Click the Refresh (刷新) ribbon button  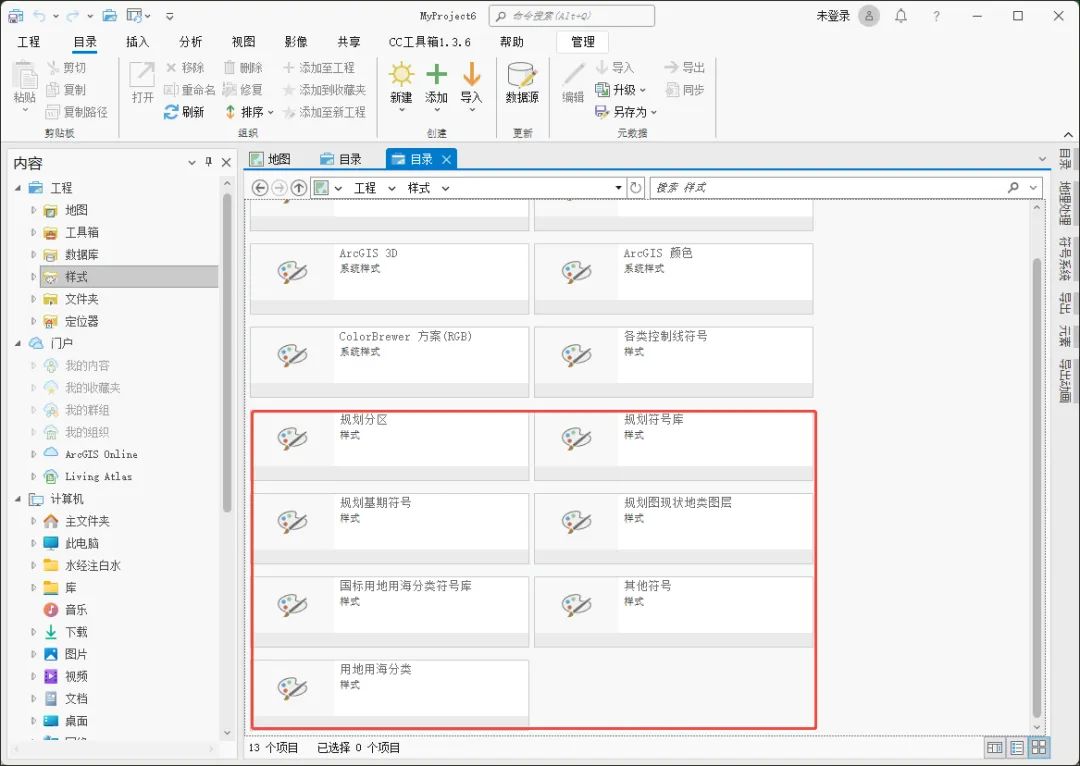(184, 112)
